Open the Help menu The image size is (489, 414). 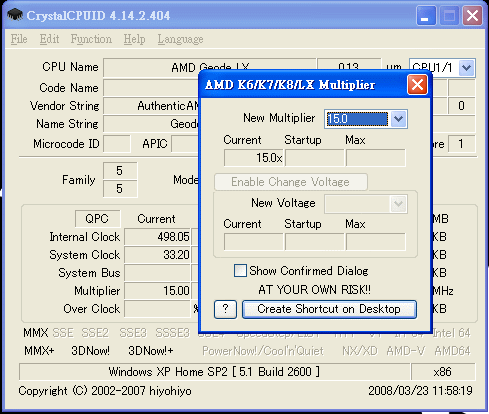[x=134, y=39]
